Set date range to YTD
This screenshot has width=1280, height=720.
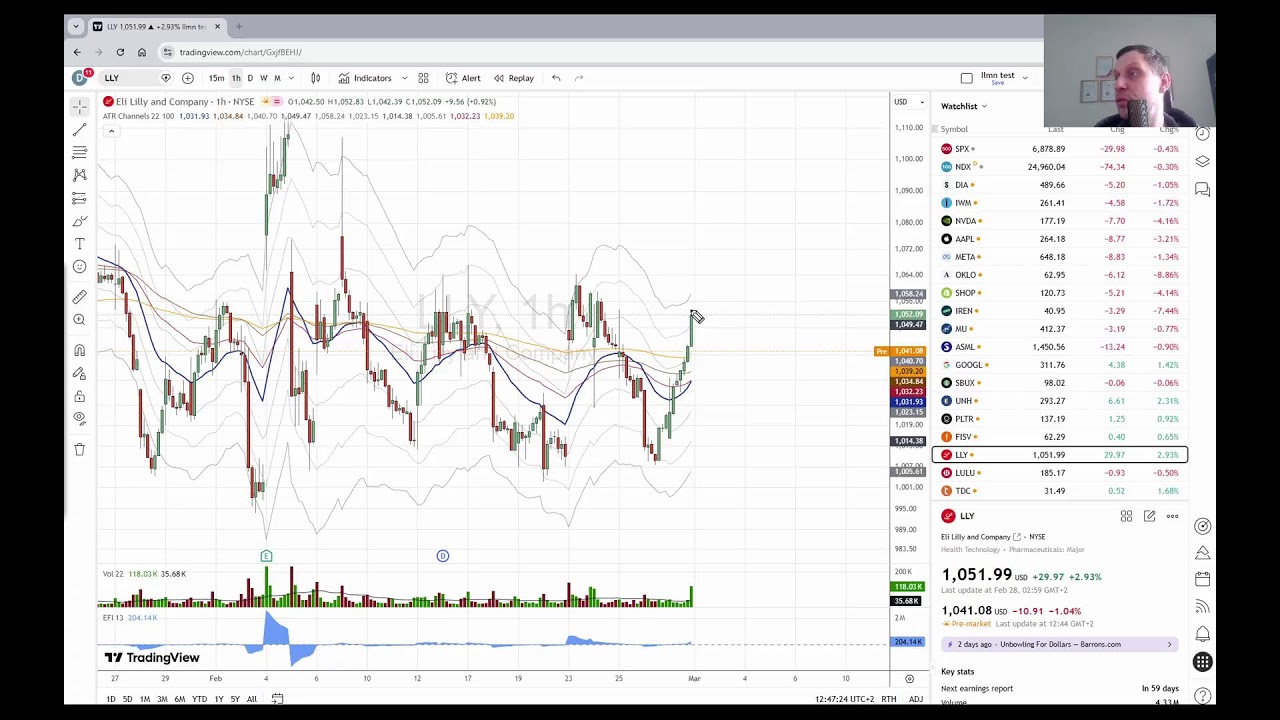(199, 699)
